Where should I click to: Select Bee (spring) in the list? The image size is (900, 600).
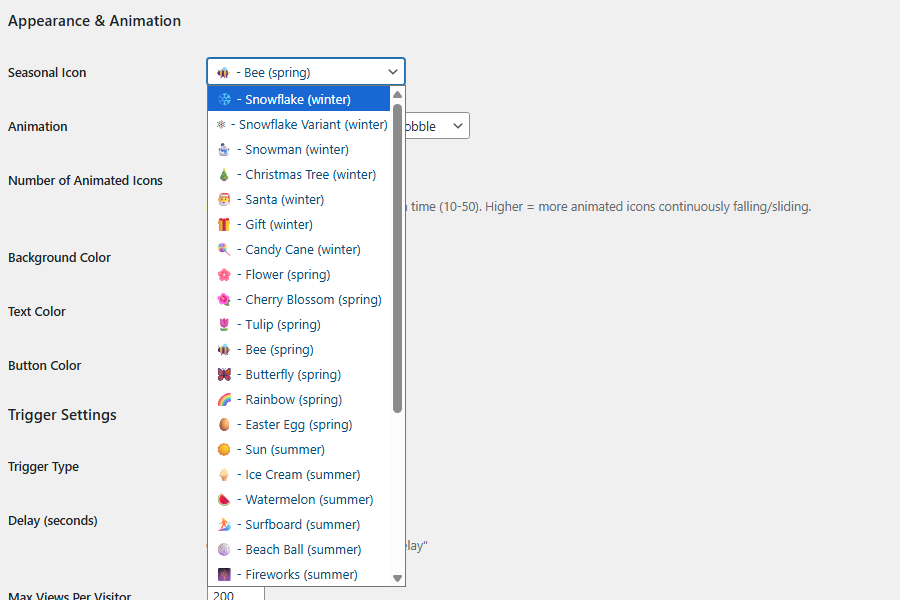[298, 350]
